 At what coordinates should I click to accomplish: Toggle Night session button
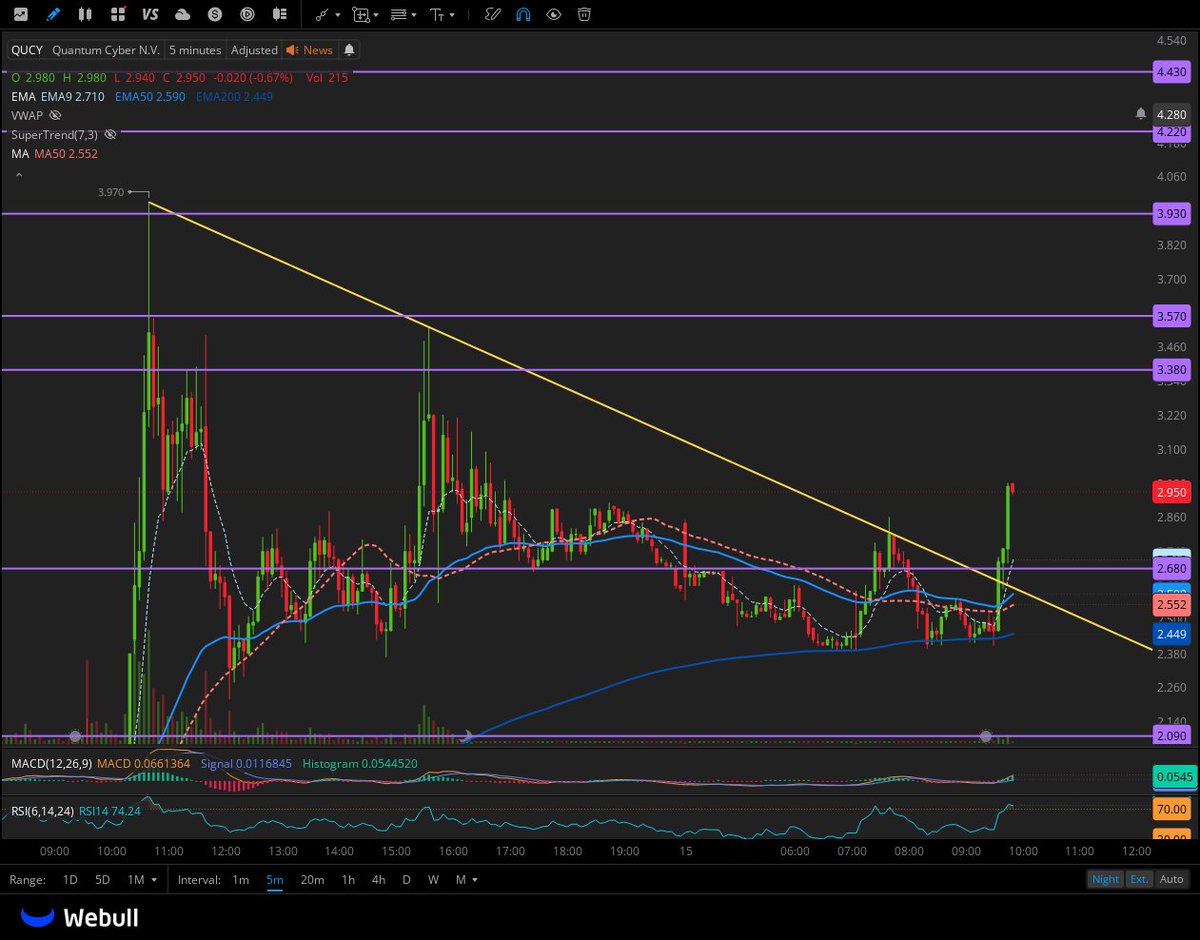(1106, 879)
